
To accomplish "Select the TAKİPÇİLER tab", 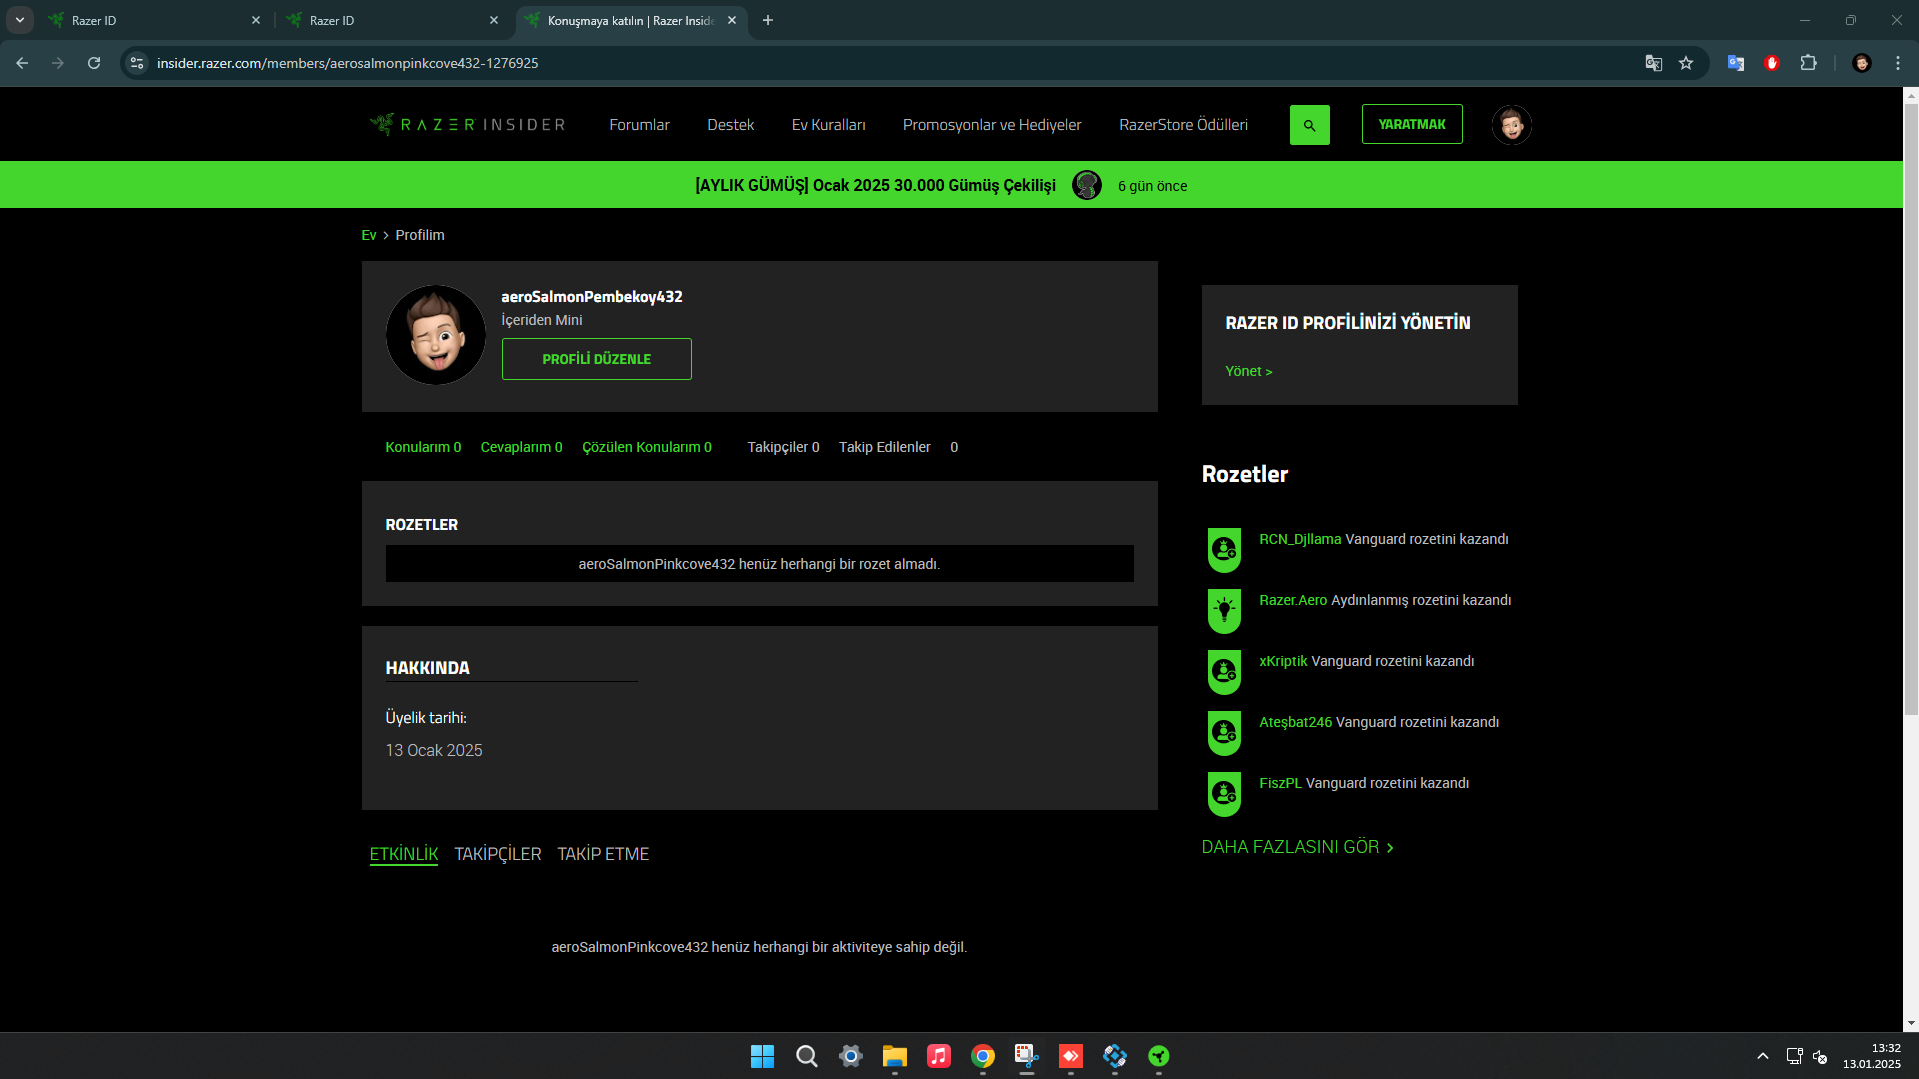I will coord(497,854).
